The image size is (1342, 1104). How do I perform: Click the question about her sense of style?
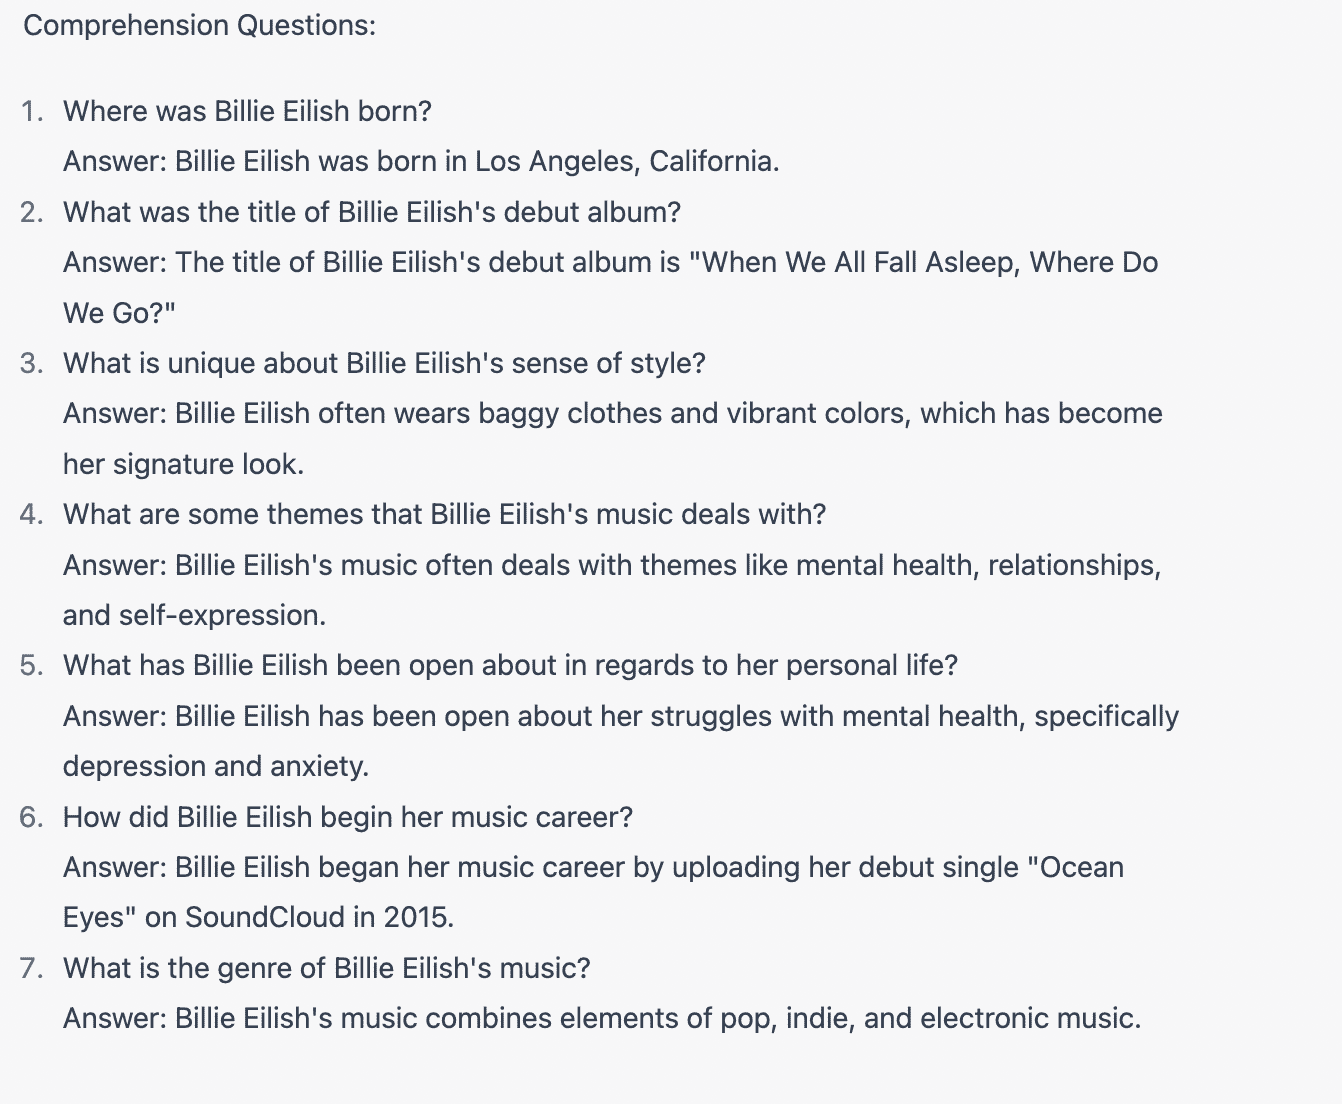click(384, 363)
